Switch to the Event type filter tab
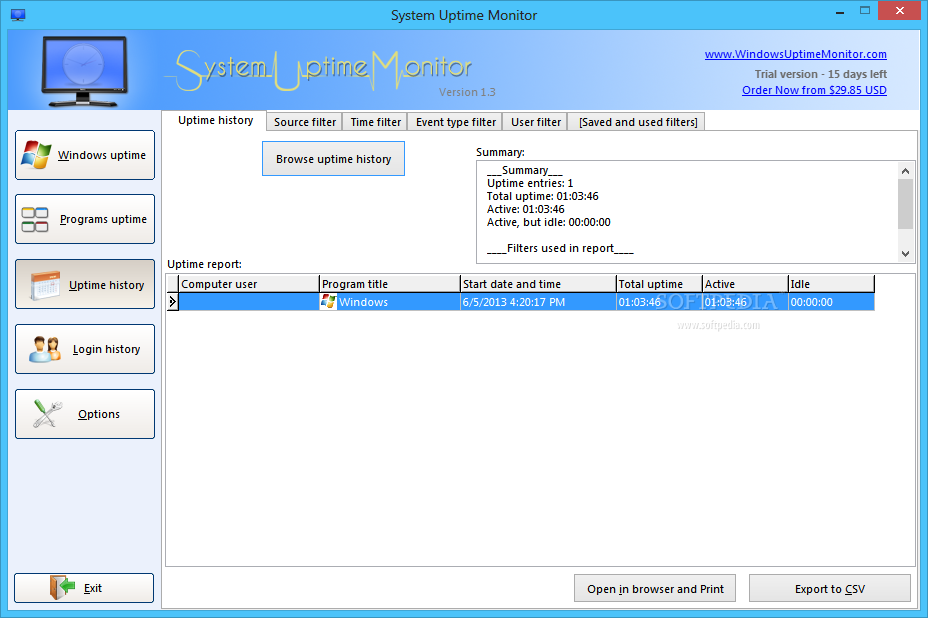This screenshot has height=618, width=928. pyautogui.click(x=456, y=122)
